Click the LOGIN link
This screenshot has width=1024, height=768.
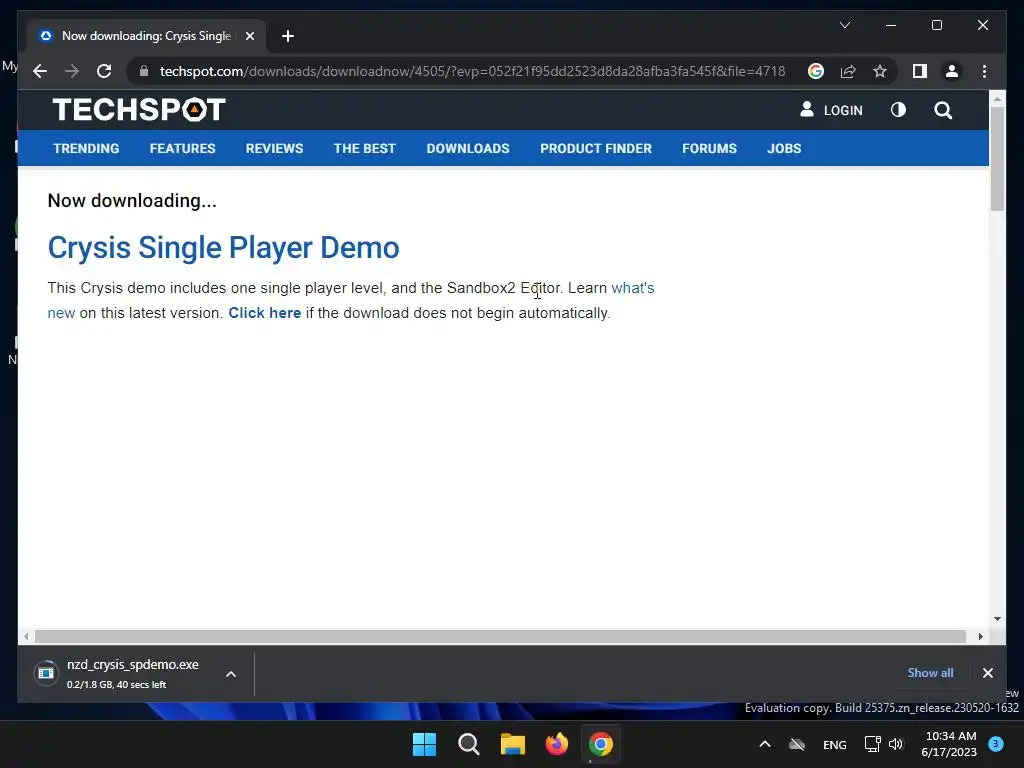click(x=831, y=110)
